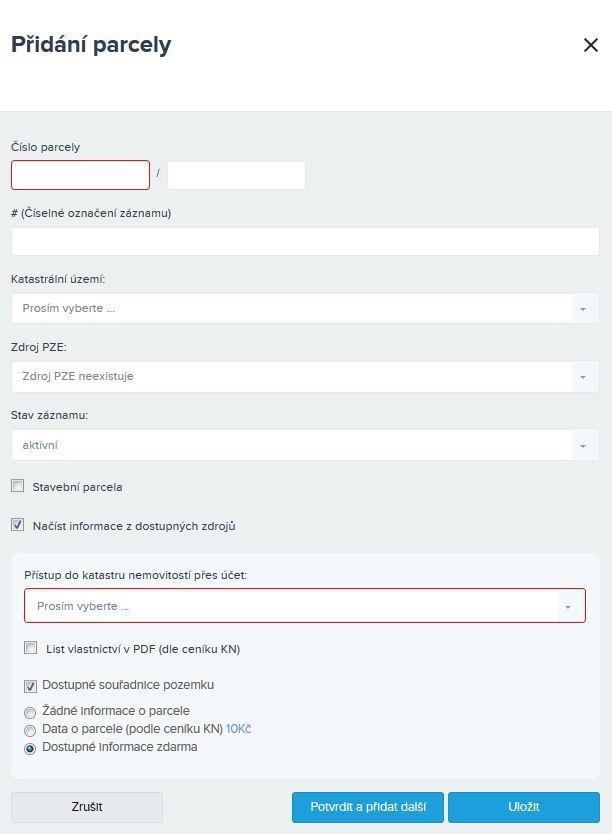Click the Zdroj PZE neexistuje selection text
The height and width of the screenshot is (834, 612).
pyautogui.click(x=78, y=377)
